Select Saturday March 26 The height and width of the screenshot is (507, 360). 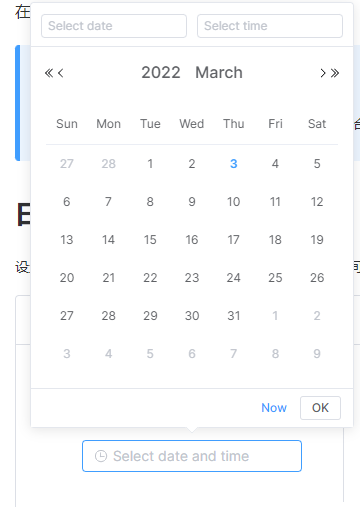pyautogui.click(x=317, y=278)
